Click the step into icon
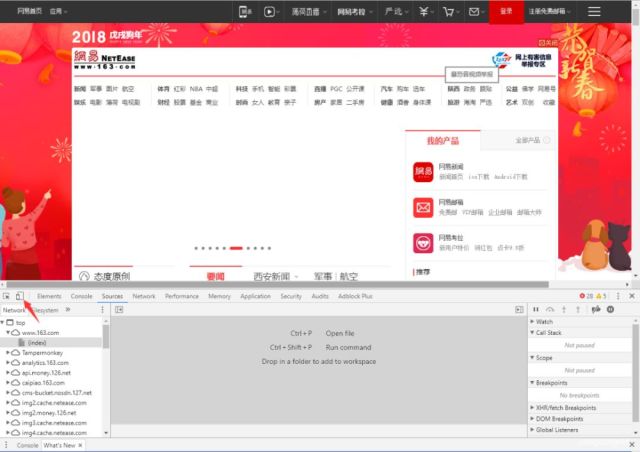Image resolution: width=640 pixels, height=452 pixels. click(564, 309)
